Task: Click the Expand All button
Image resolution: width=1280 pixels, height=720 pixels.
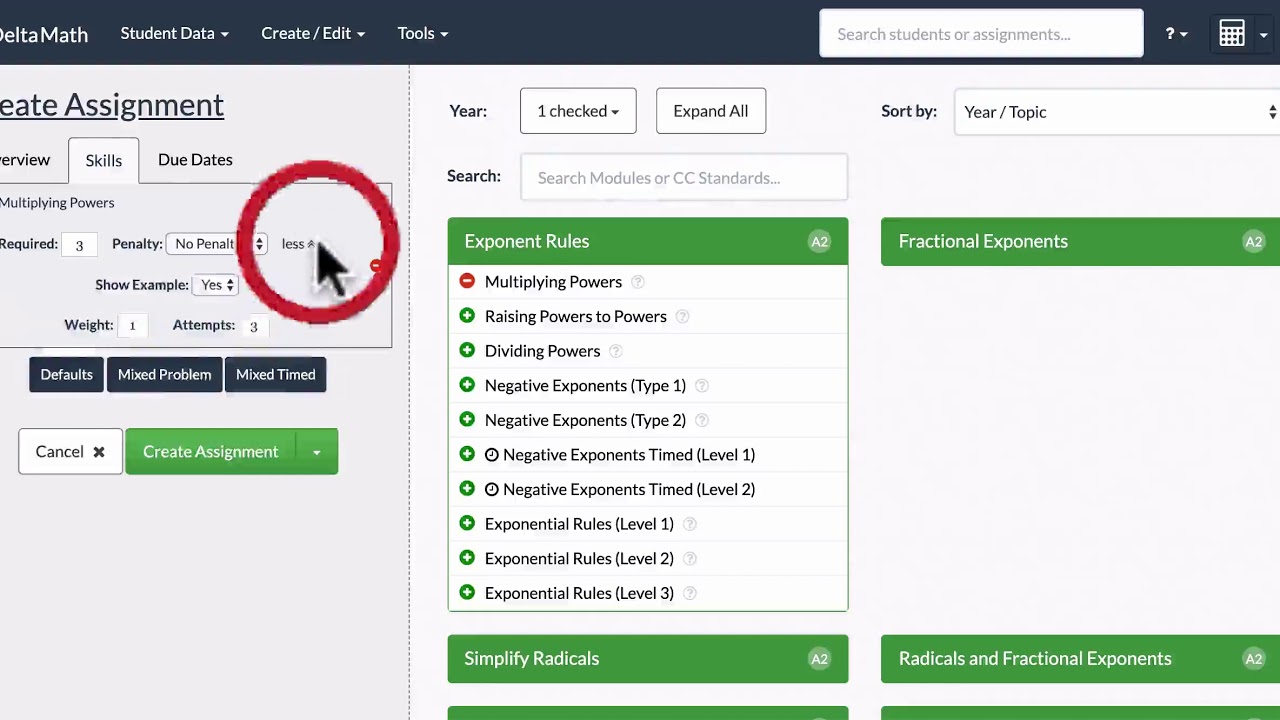Action: tap(710, 111)
